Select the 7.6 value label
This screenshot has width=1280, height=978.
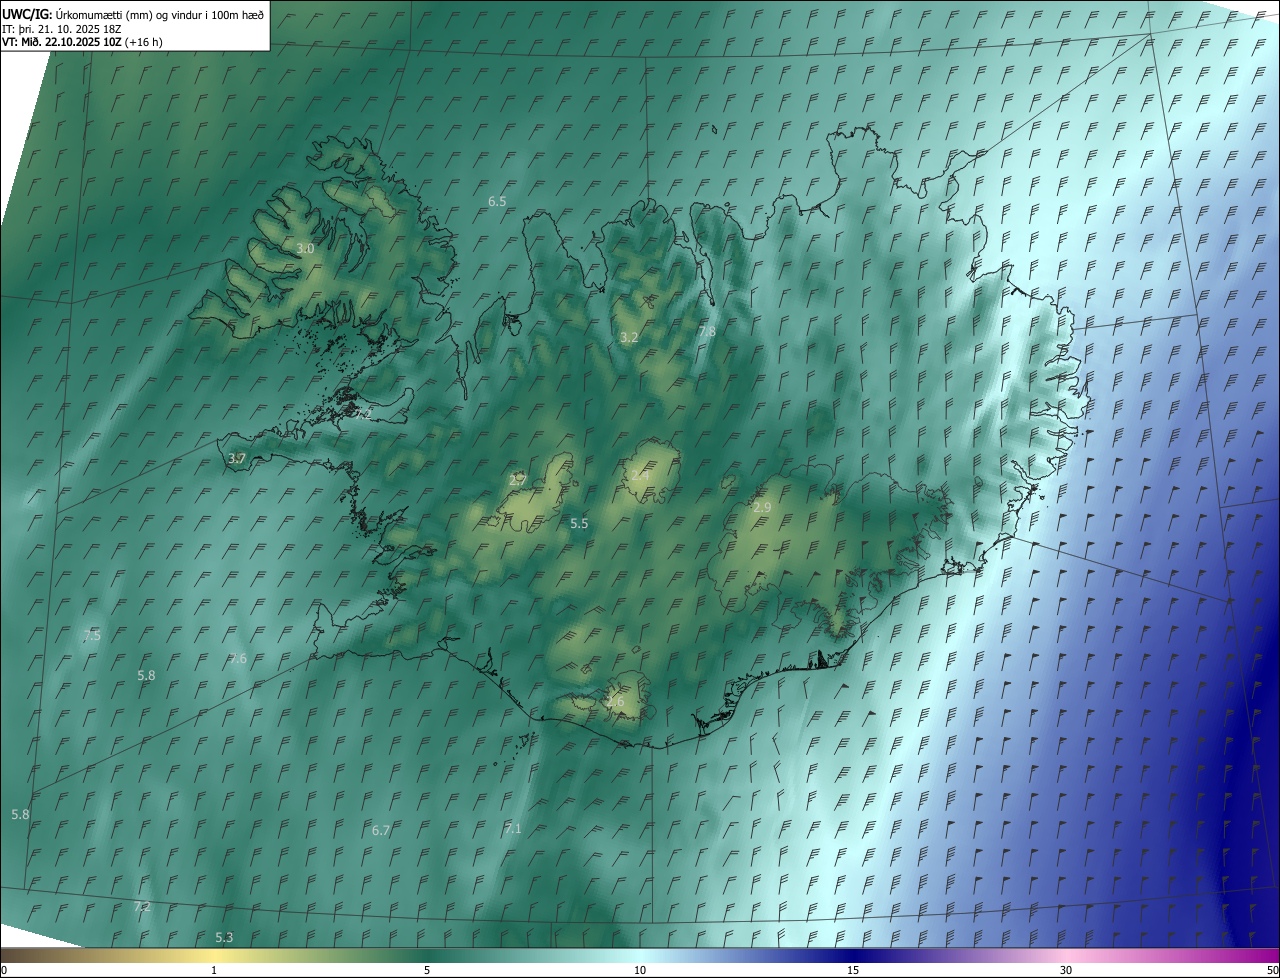tap(237, 658)
